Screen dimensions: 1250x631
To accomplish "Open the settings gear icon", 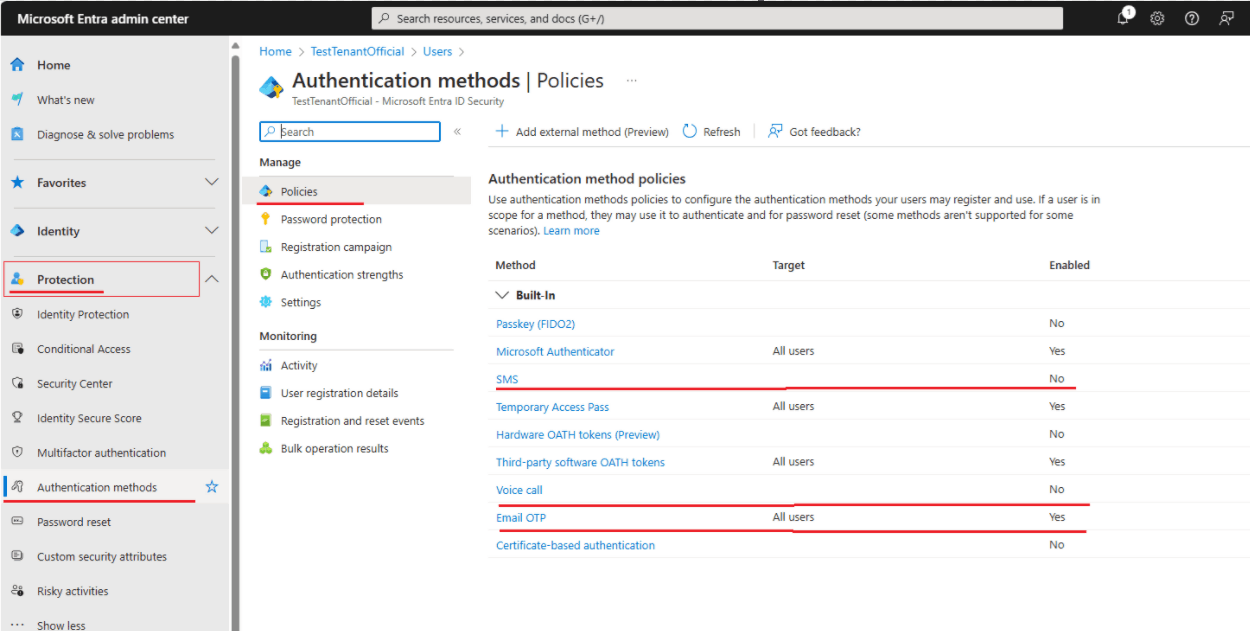I will [x=1157, y=18].
